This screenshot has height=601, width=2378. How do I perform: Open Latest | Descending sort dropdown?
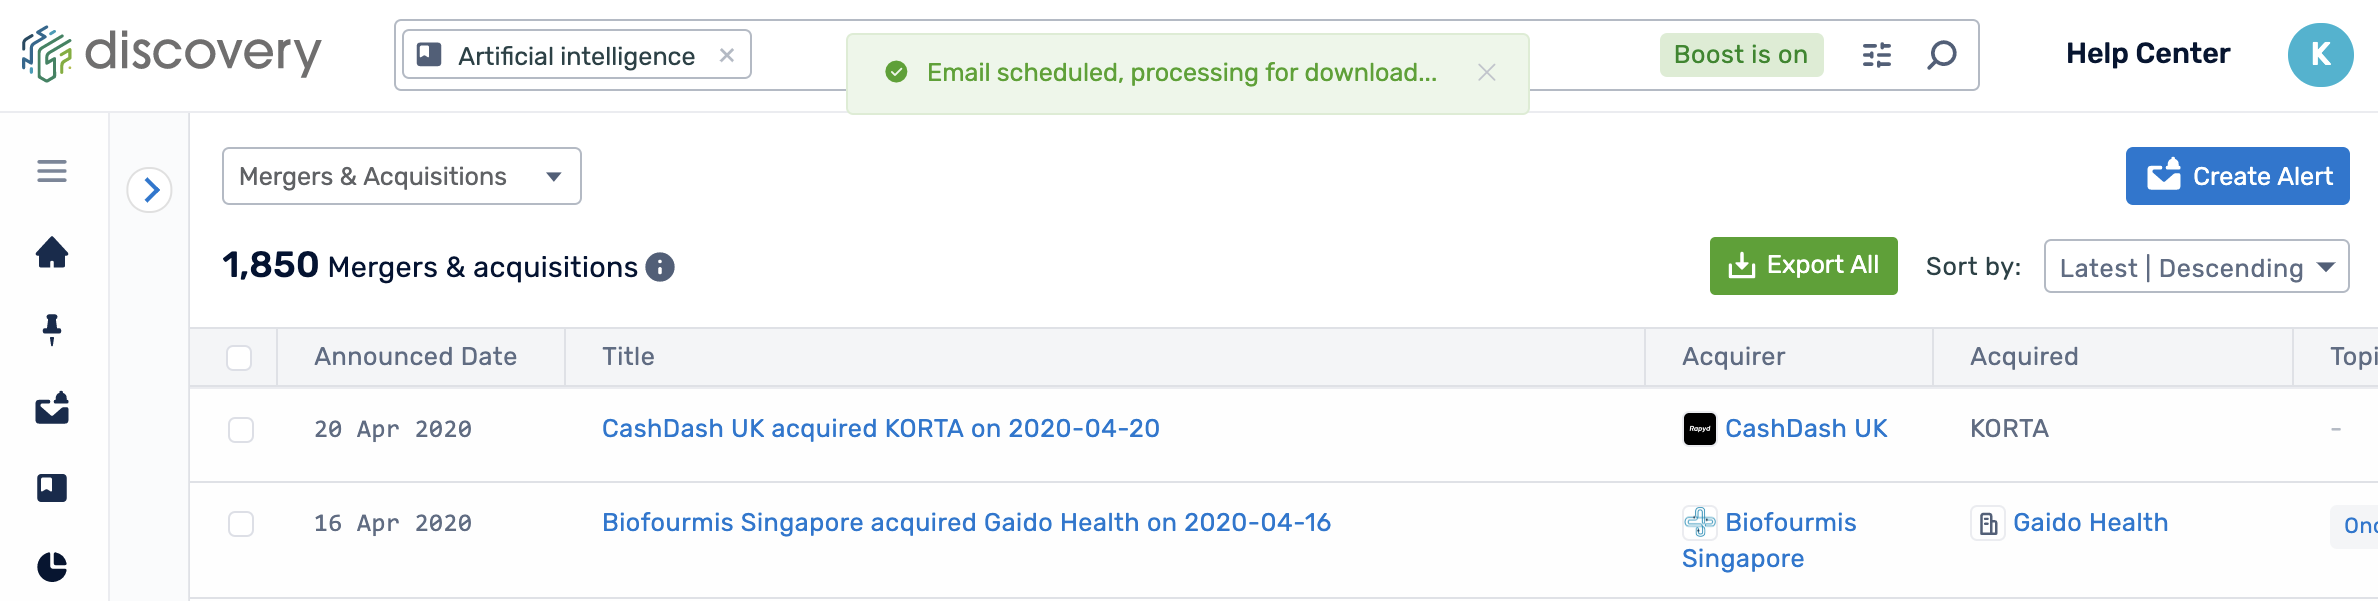pyautogui.click(x=2196, y=267)
